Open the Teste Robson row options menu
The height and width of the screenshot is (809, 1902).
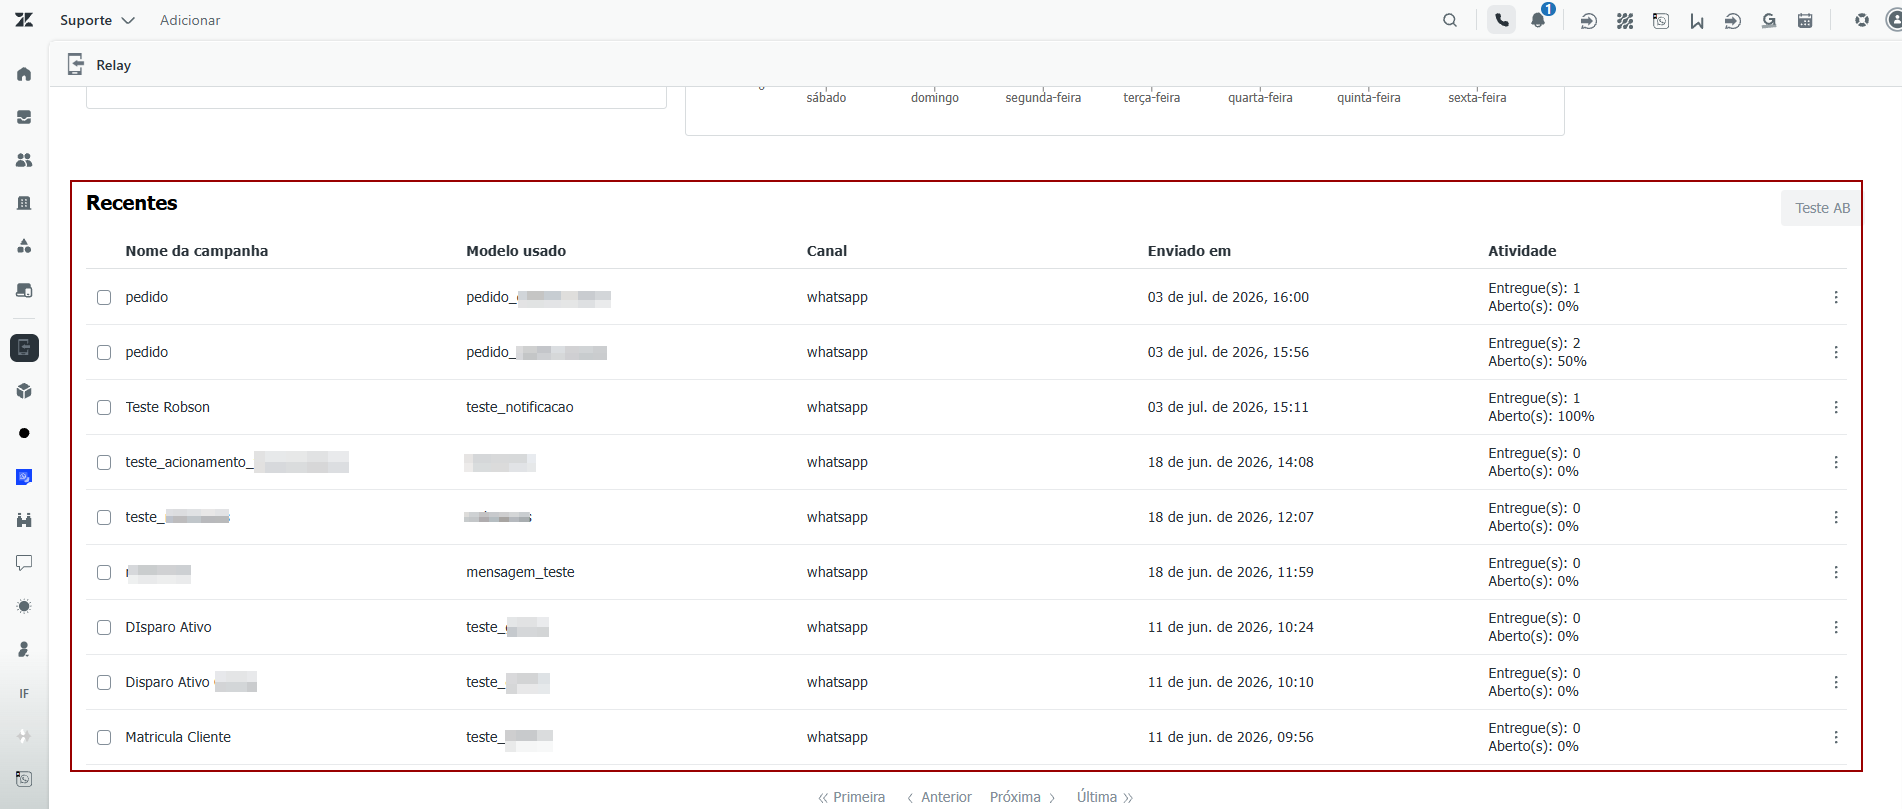point(1836,407)
